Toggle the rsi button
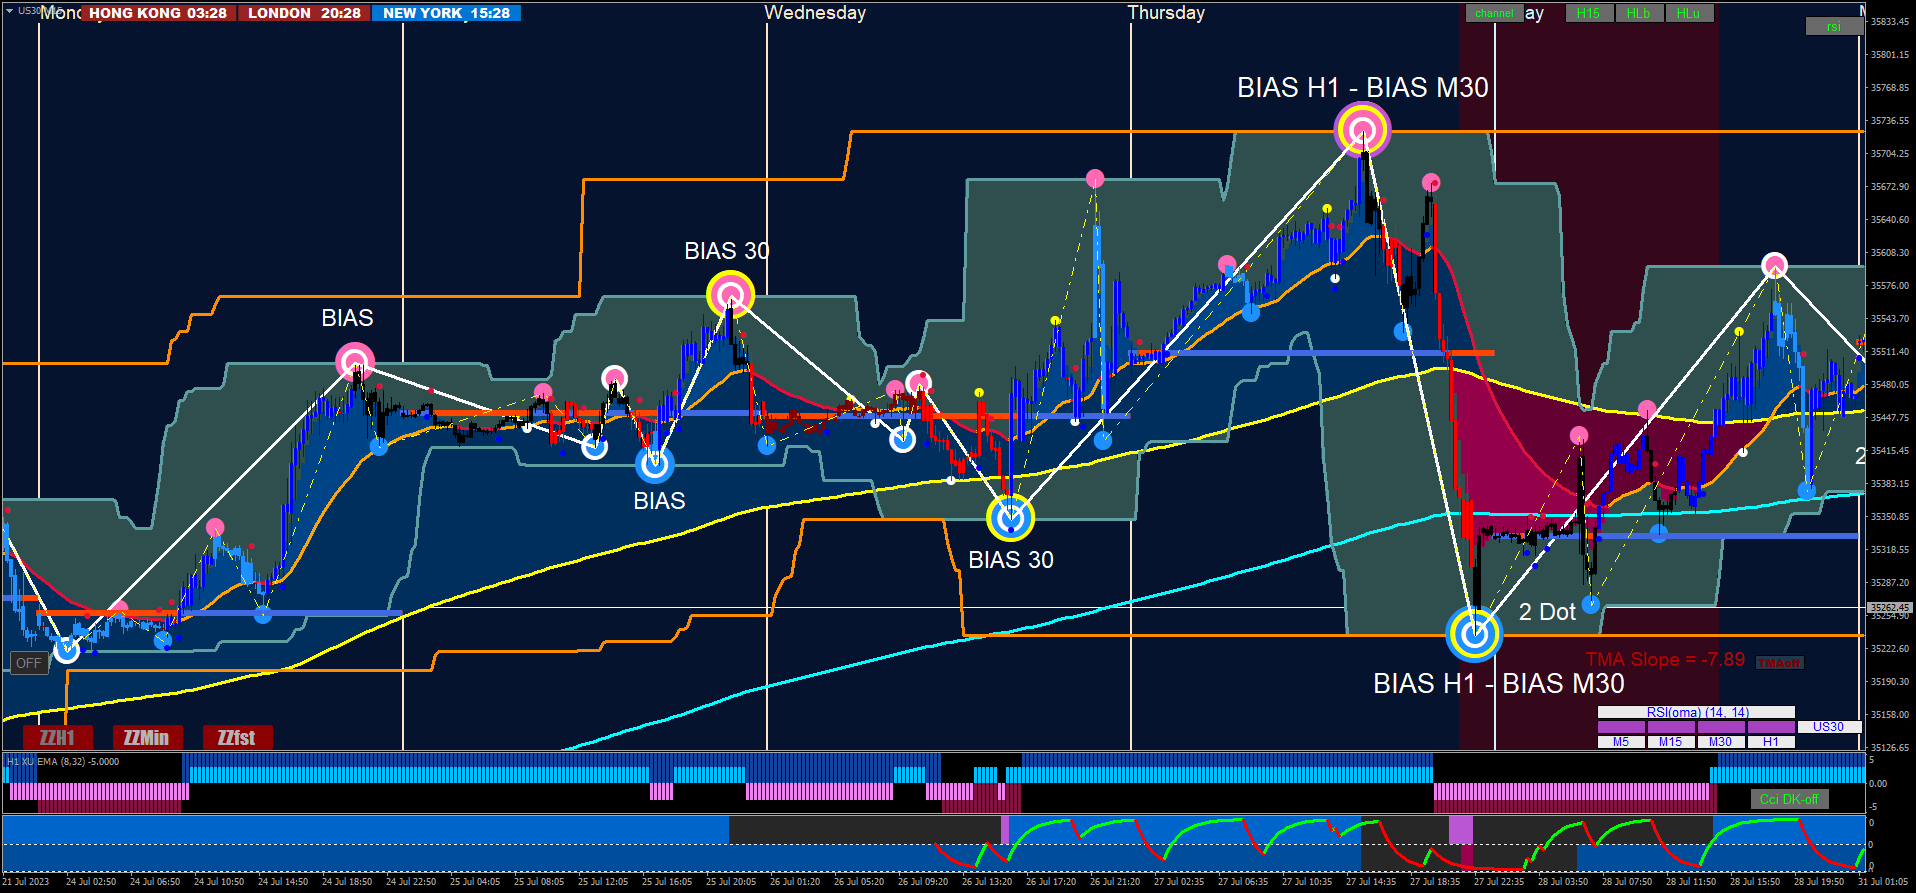 pos(1834,26)
